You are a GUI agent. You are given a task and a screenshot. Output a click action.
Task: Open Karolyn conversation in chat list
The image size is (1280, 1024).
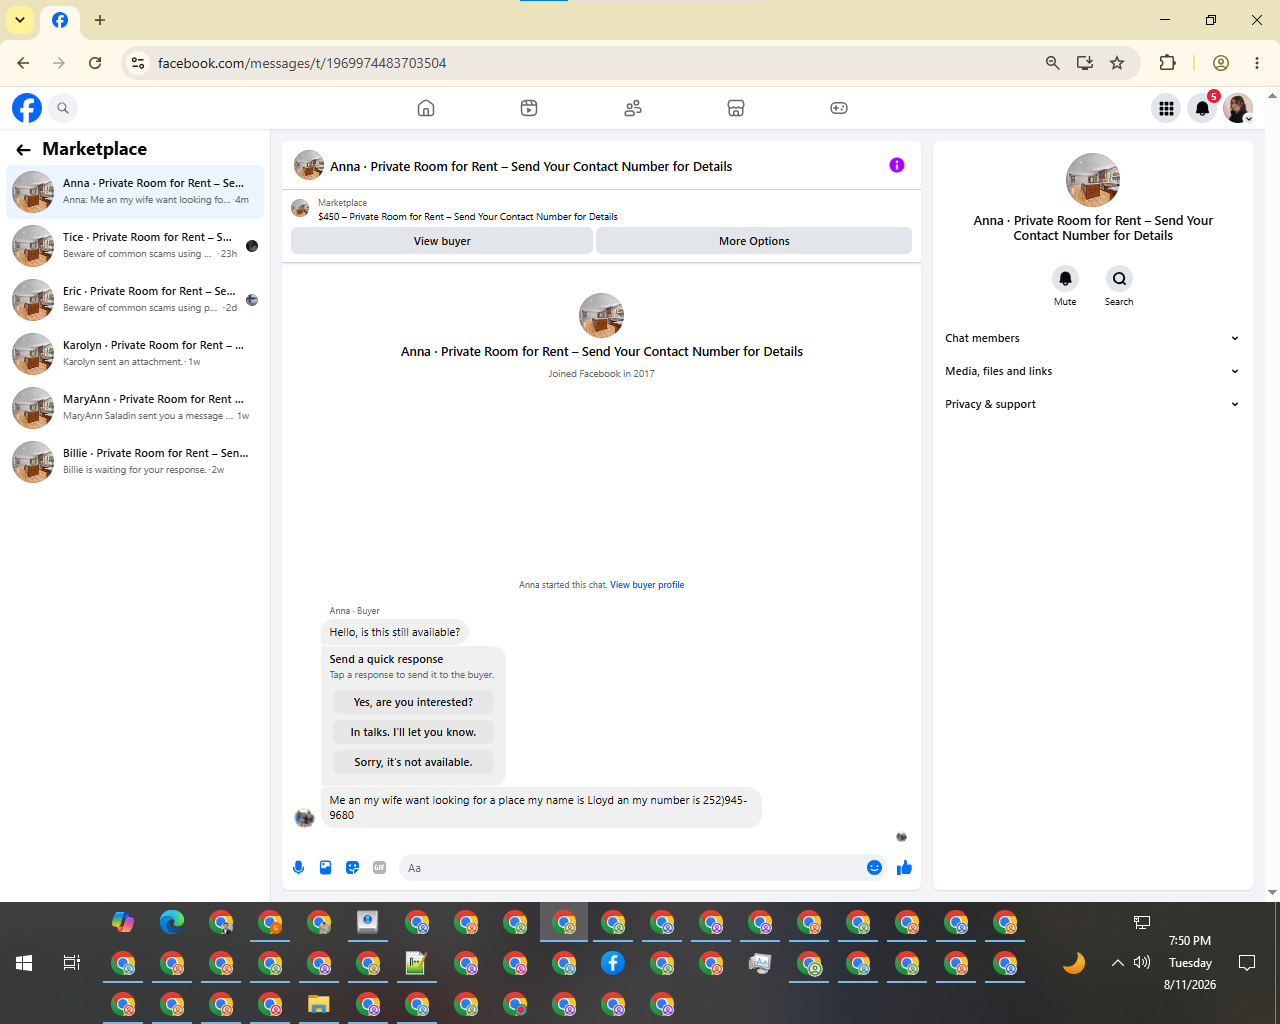pyautogui.click(x=136, y=353)
